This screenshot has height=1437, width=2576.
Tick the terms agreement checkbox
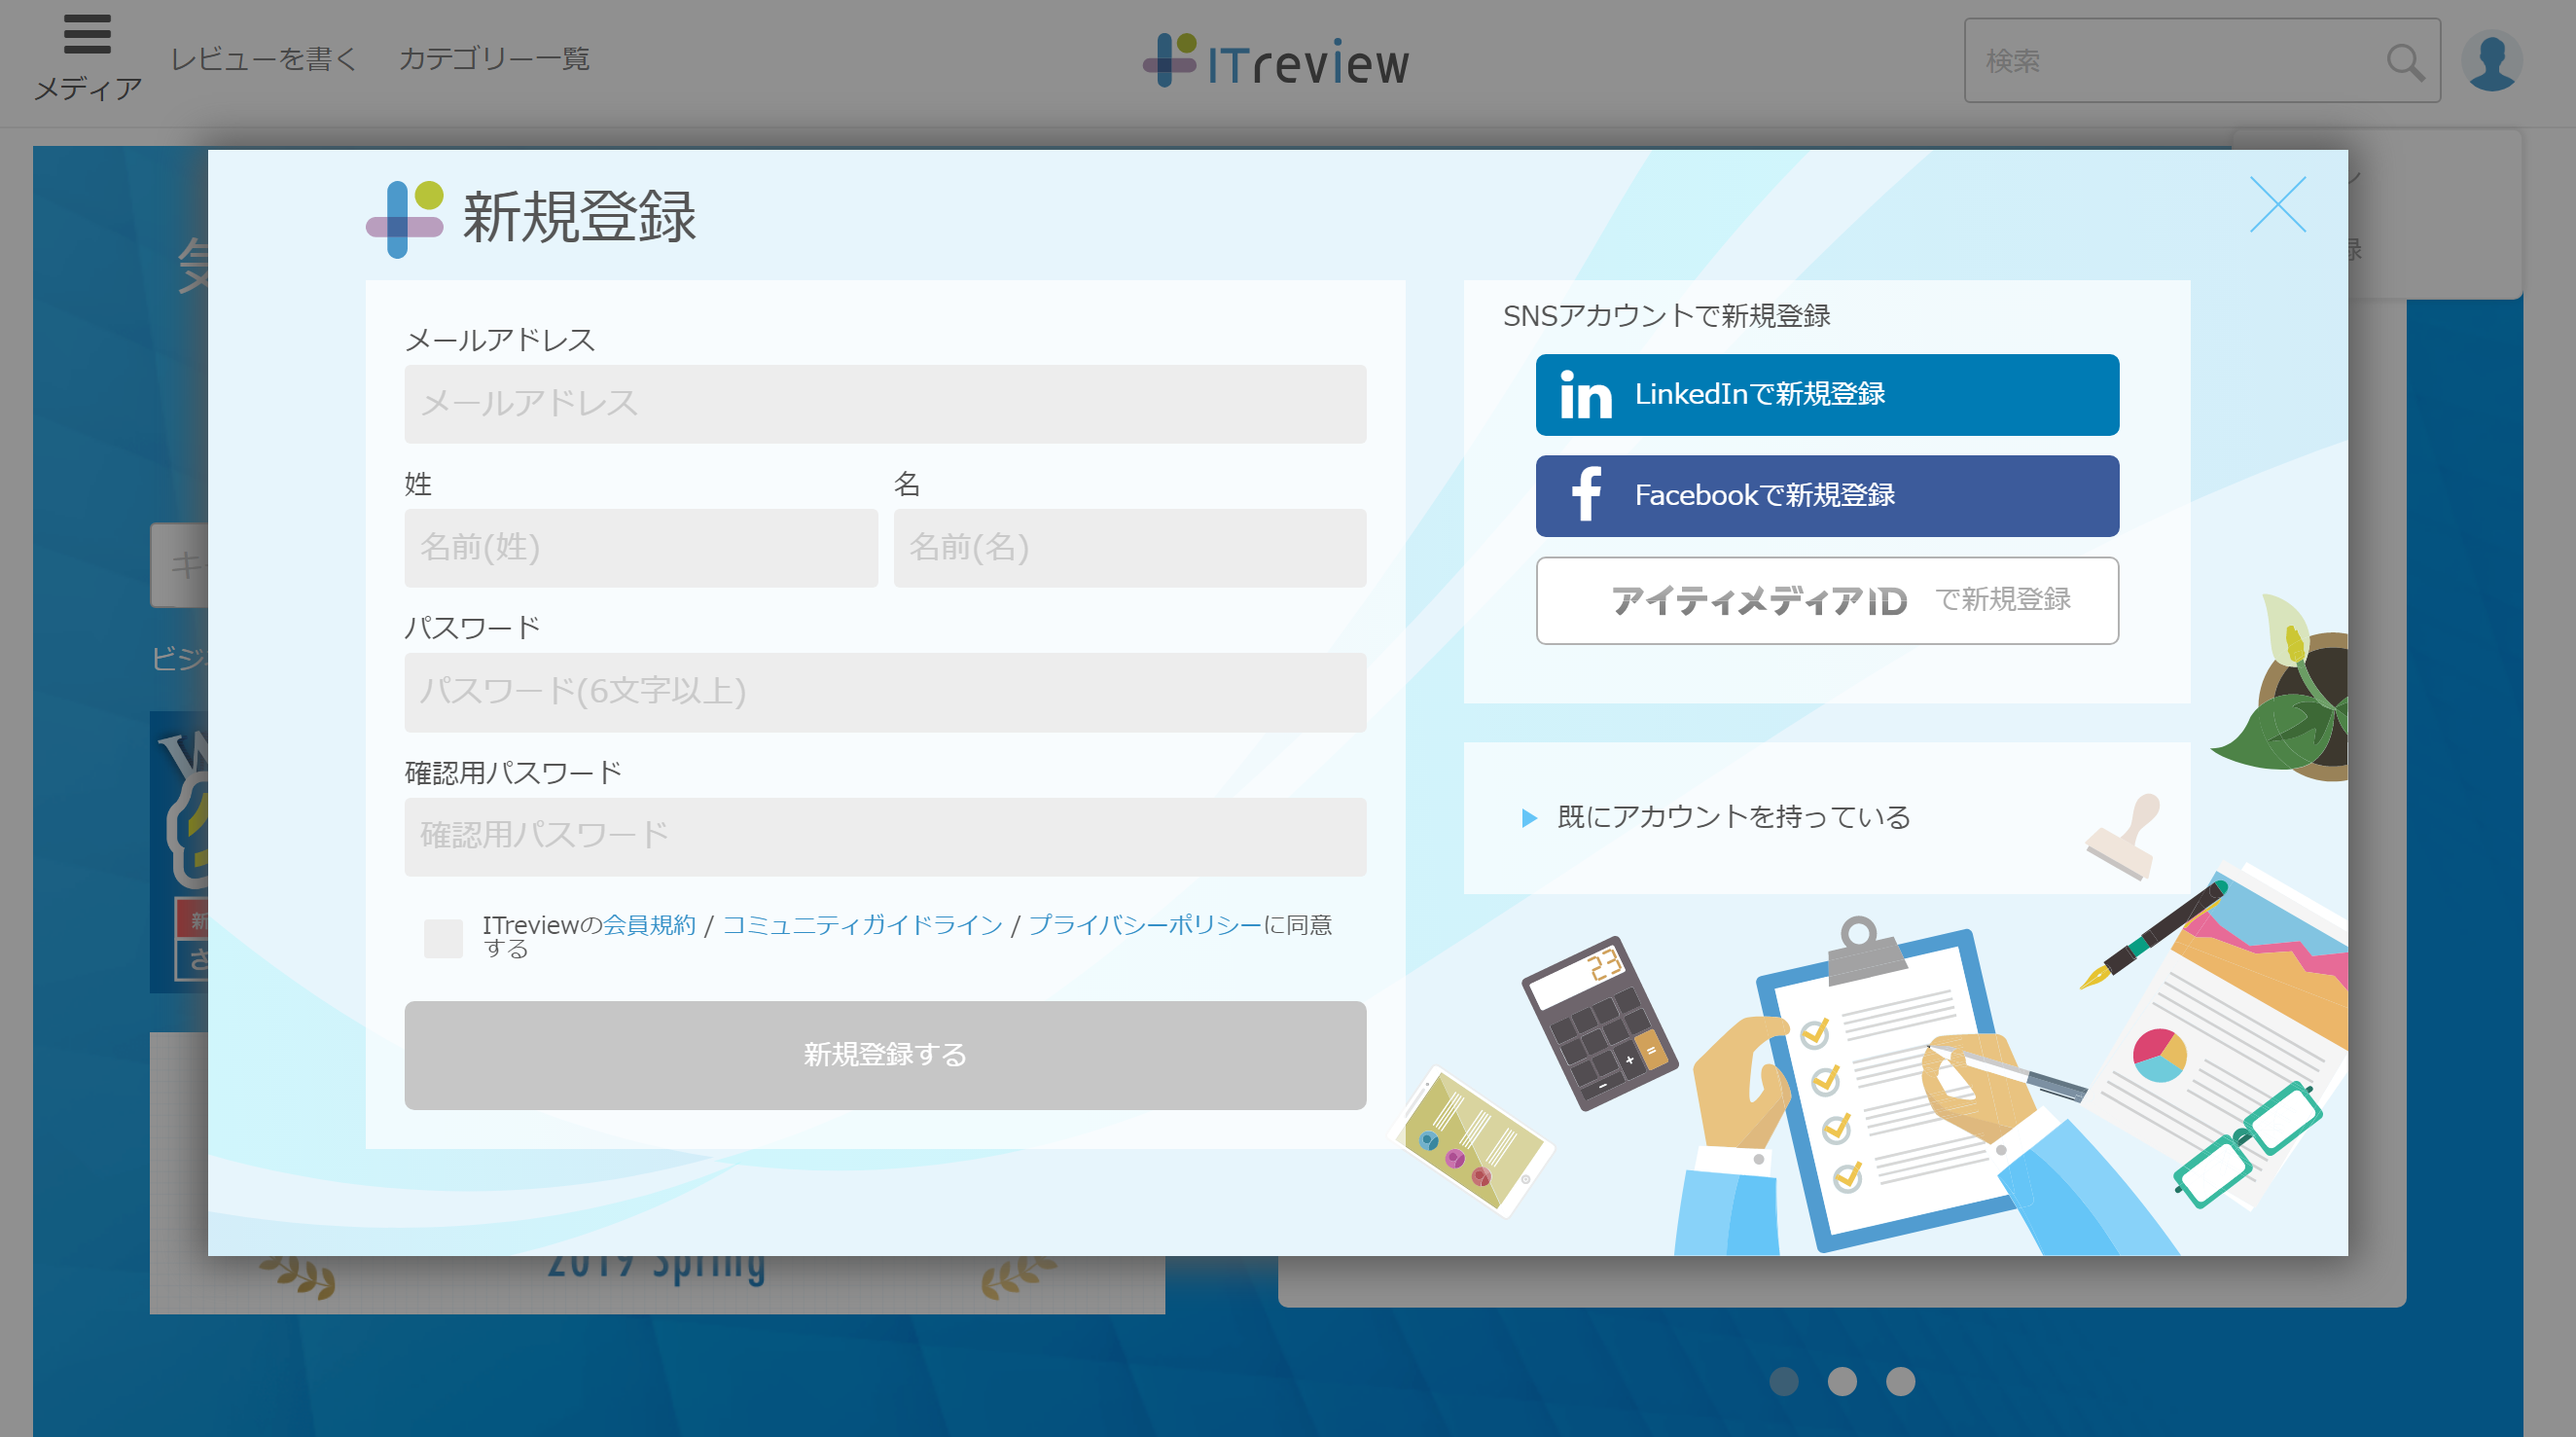(x=443, y=938)
